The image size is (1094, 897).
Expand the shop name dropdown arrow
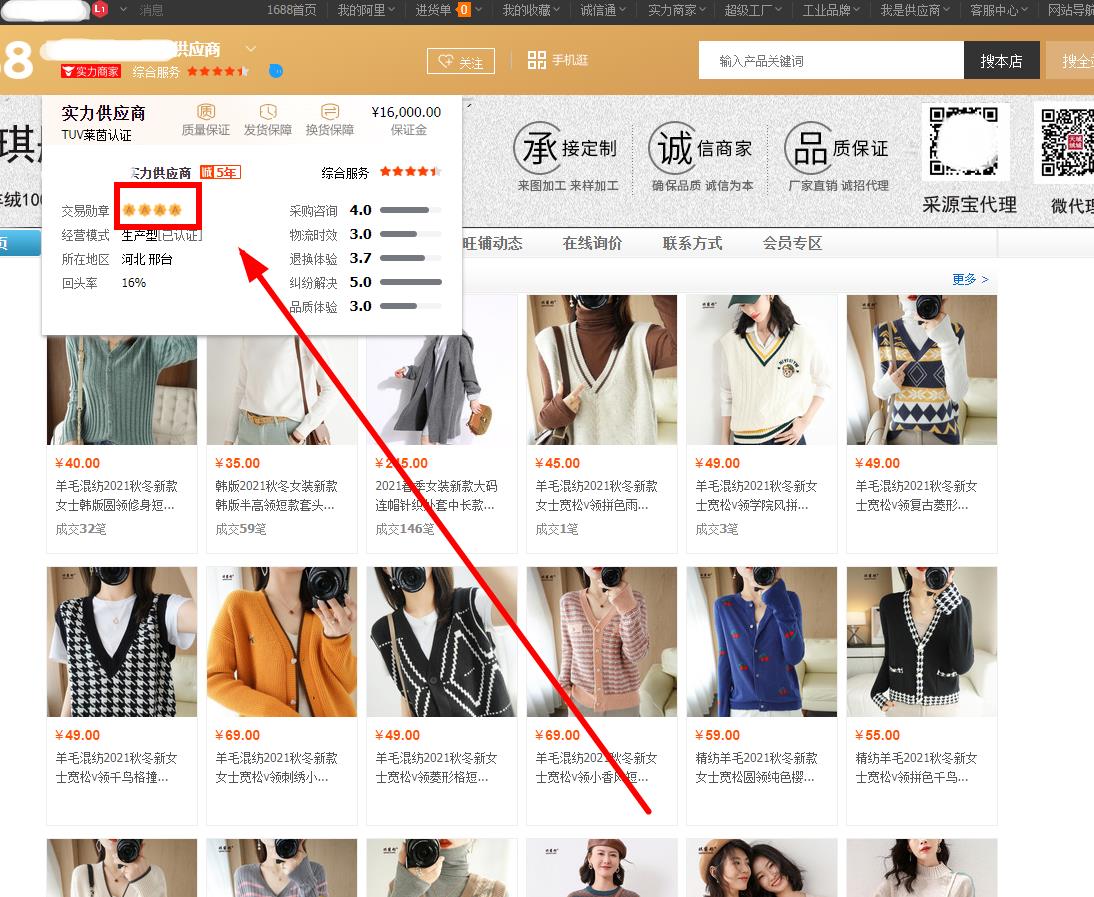(251, 49)
